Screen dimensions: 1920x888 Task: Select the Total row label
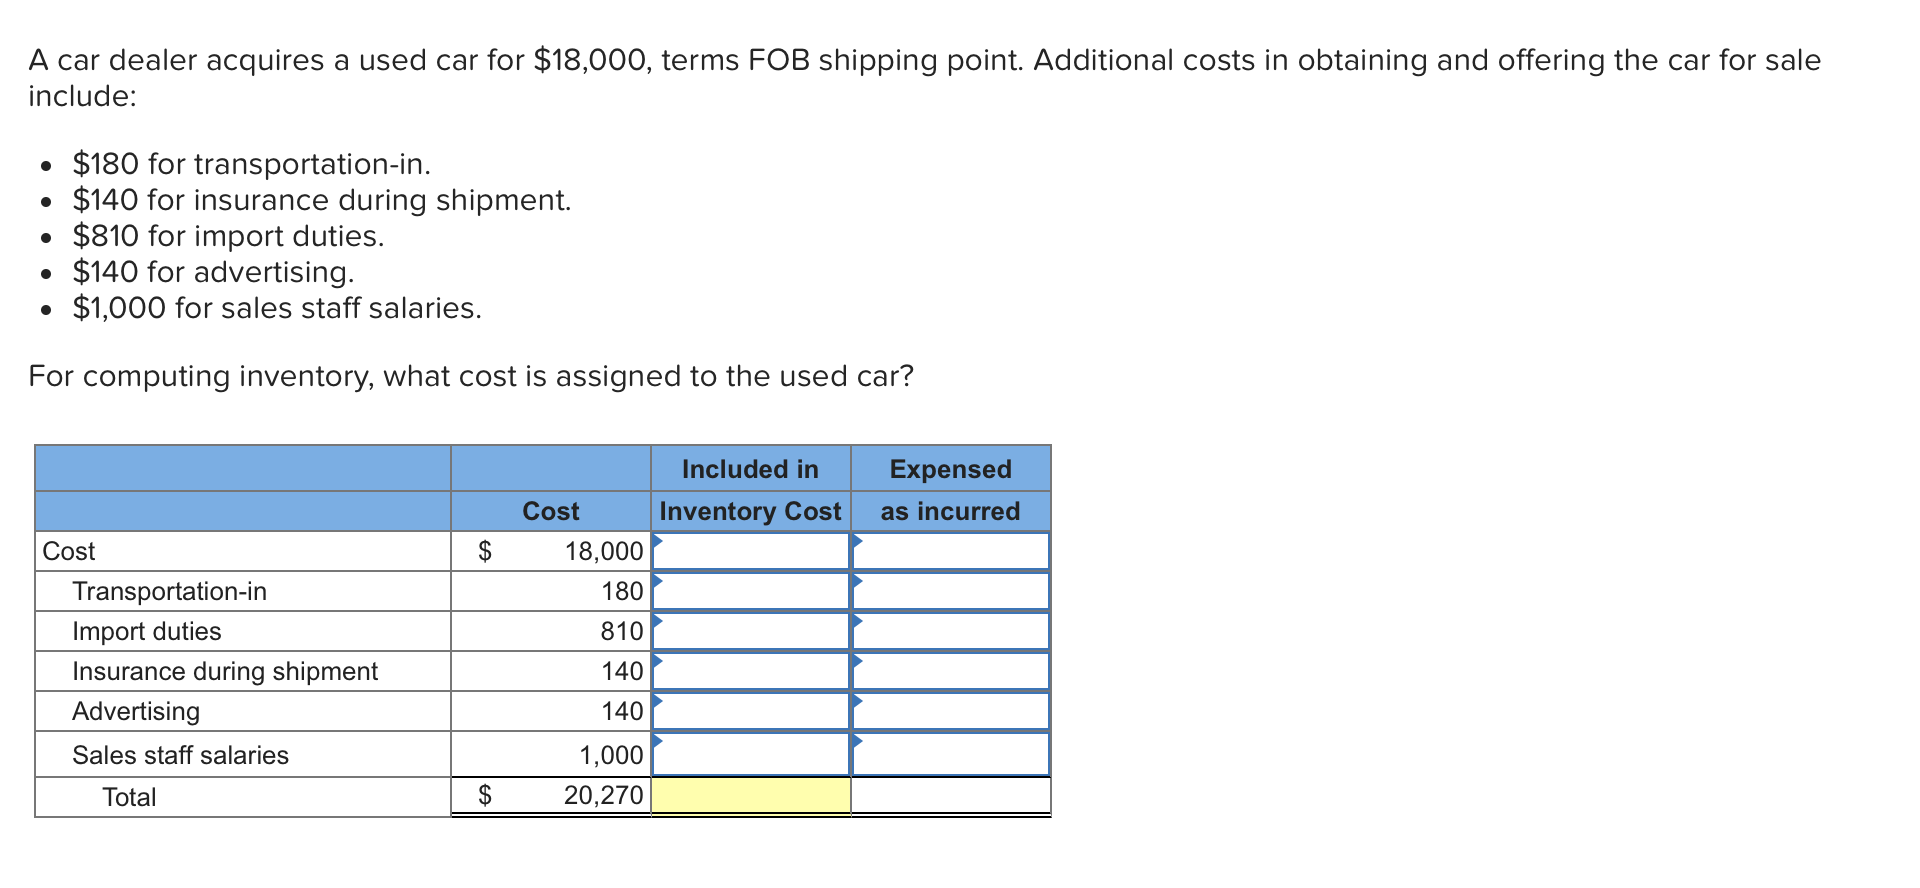pos(130,796)
